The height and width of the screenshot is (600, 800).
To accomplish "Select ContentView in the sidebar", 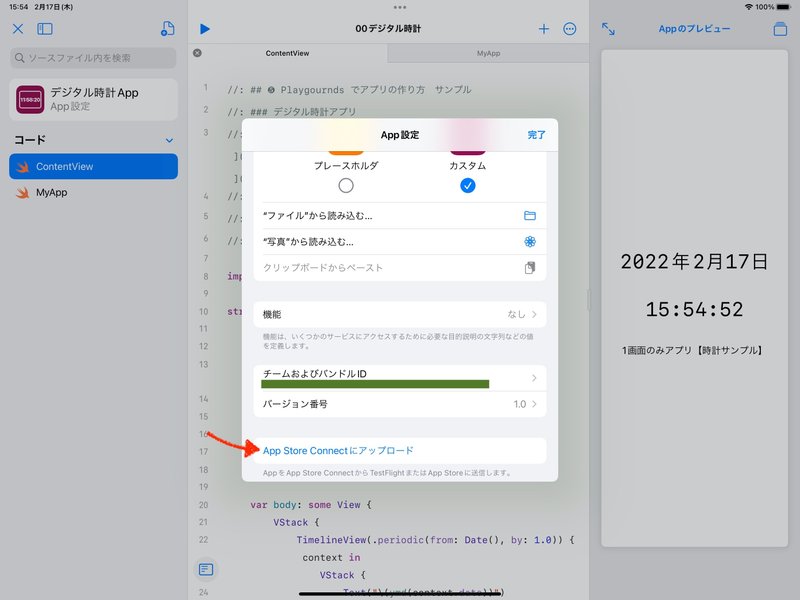I will [x=93, y=166].
